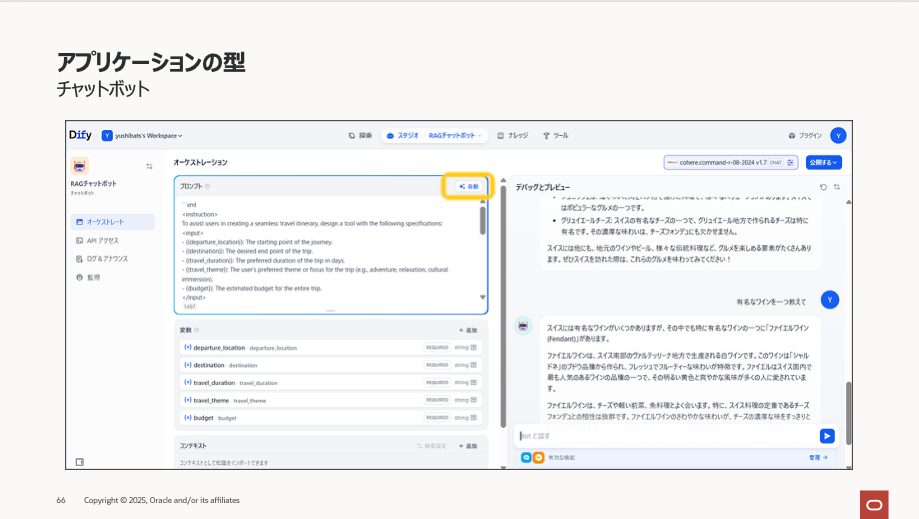Screen dimensions: 919x519
Task: Select the travel_duration variable row
Action: click(x=331, y=383)
